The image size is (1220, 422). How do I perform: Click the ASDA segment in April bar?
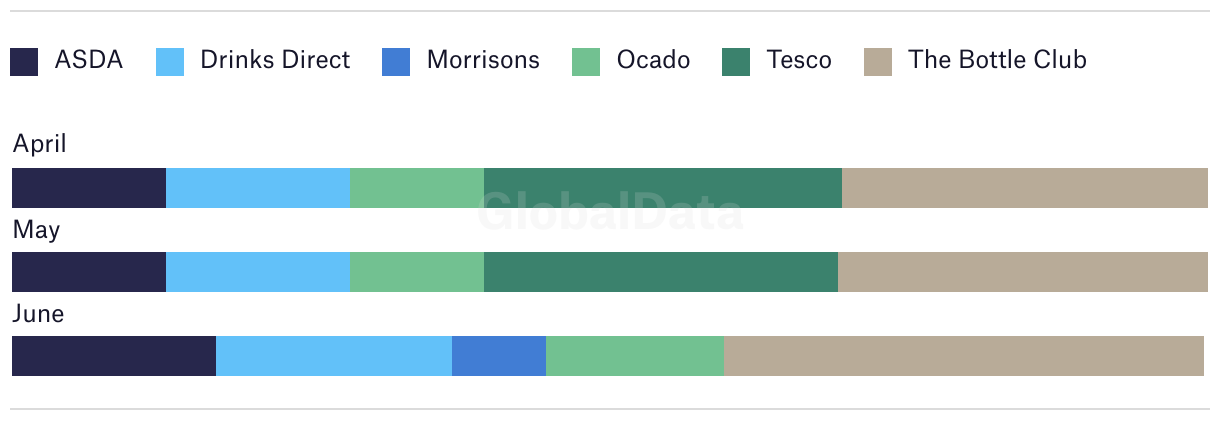(89, 188)
